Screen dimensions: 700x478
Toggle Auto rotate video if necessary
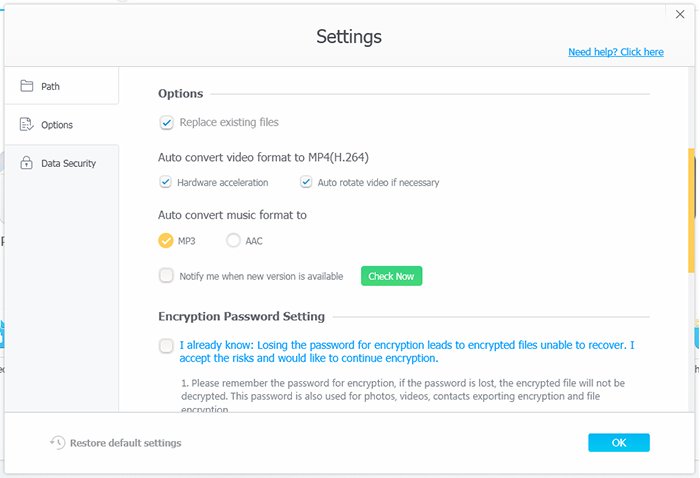[306, 182]
